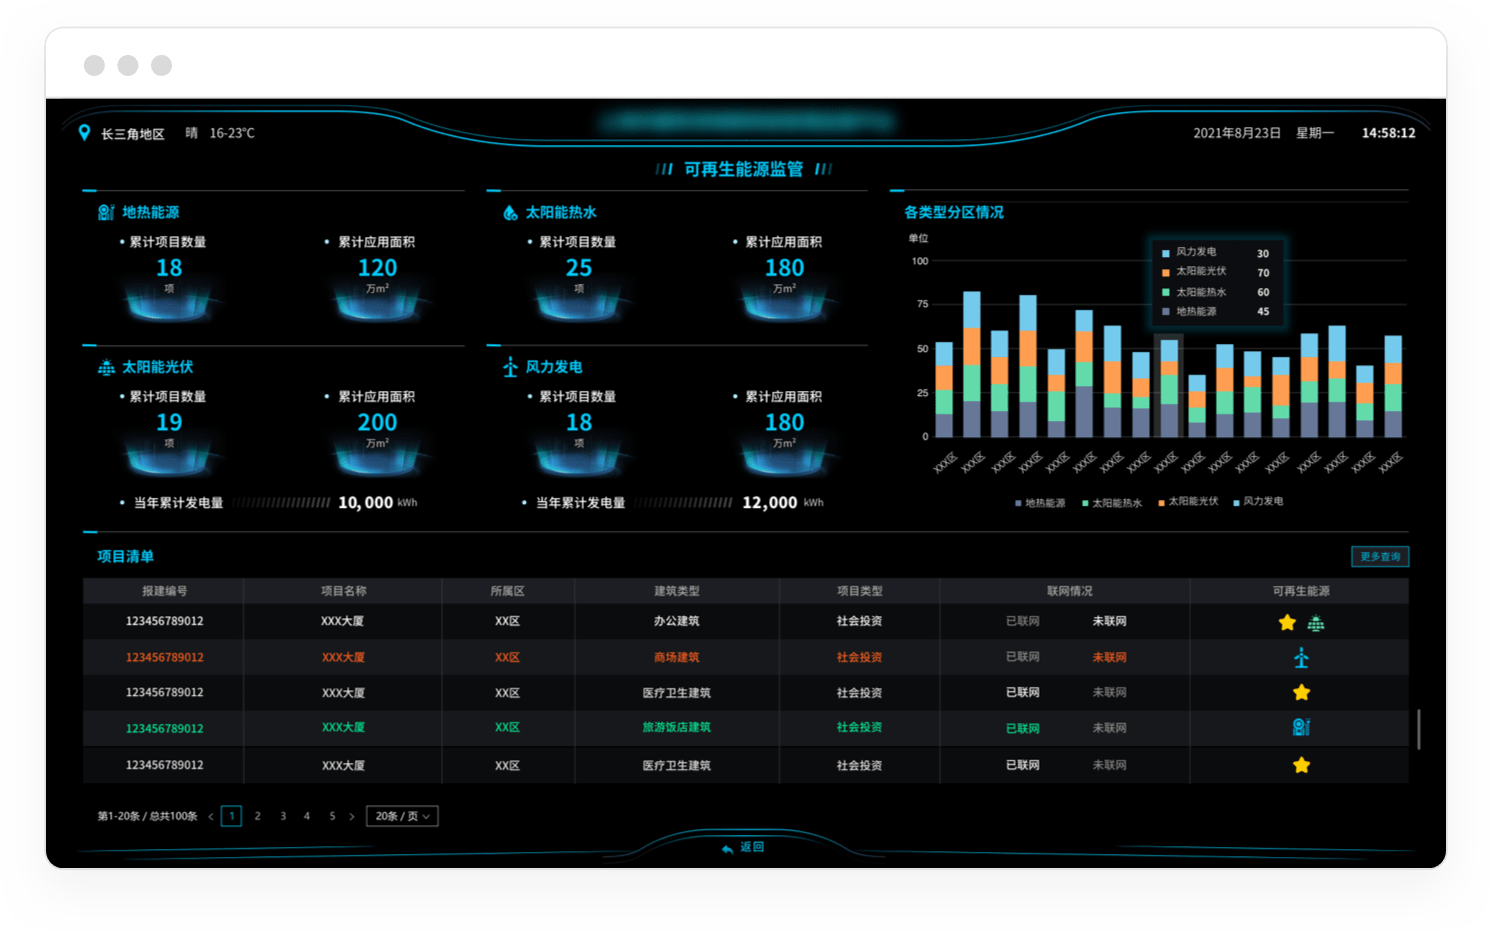Click the 返回 link at the bottom

pos(744,847)
